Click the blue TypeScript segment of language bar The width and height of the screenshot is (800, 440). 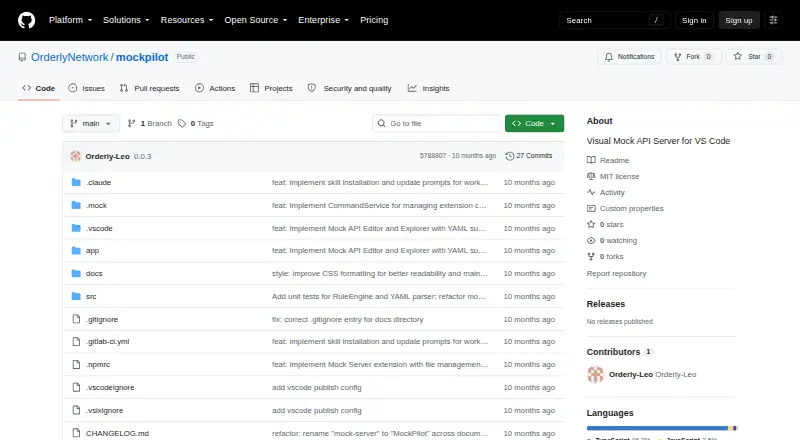[x=657, y=428]
